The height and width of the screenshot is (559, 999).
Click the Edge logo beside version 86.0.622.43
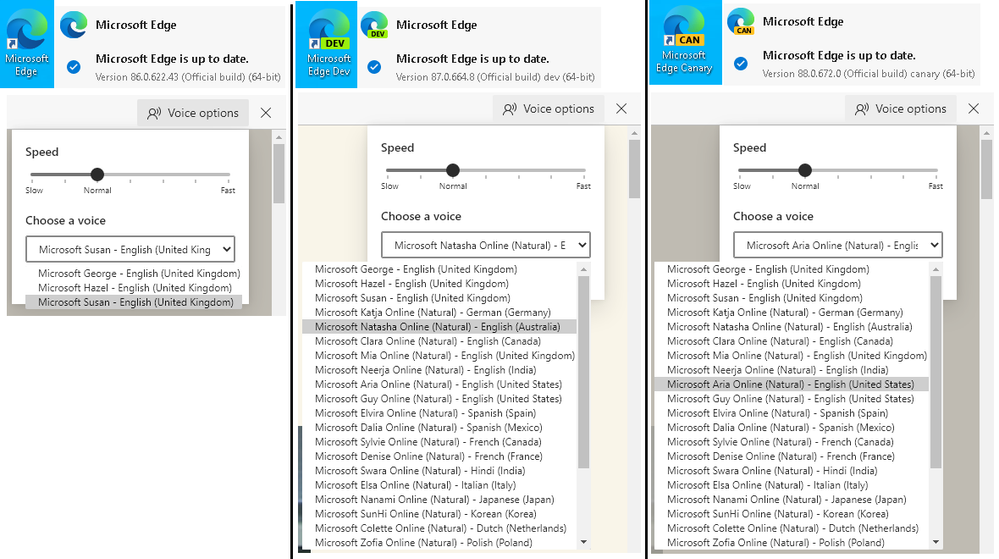pos(74,25)
